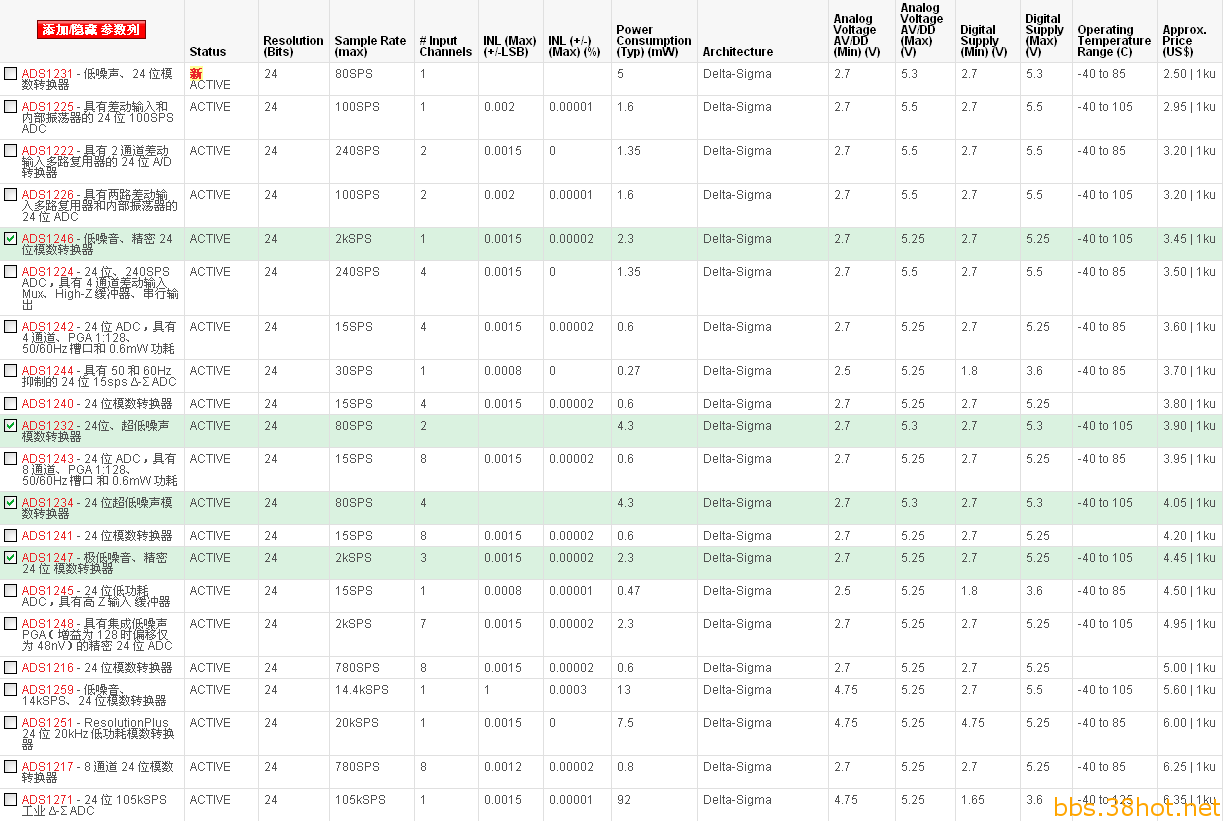Click the 6.00 | 1ku price cell
The image size is (1223, 821).
[1189, 723]
